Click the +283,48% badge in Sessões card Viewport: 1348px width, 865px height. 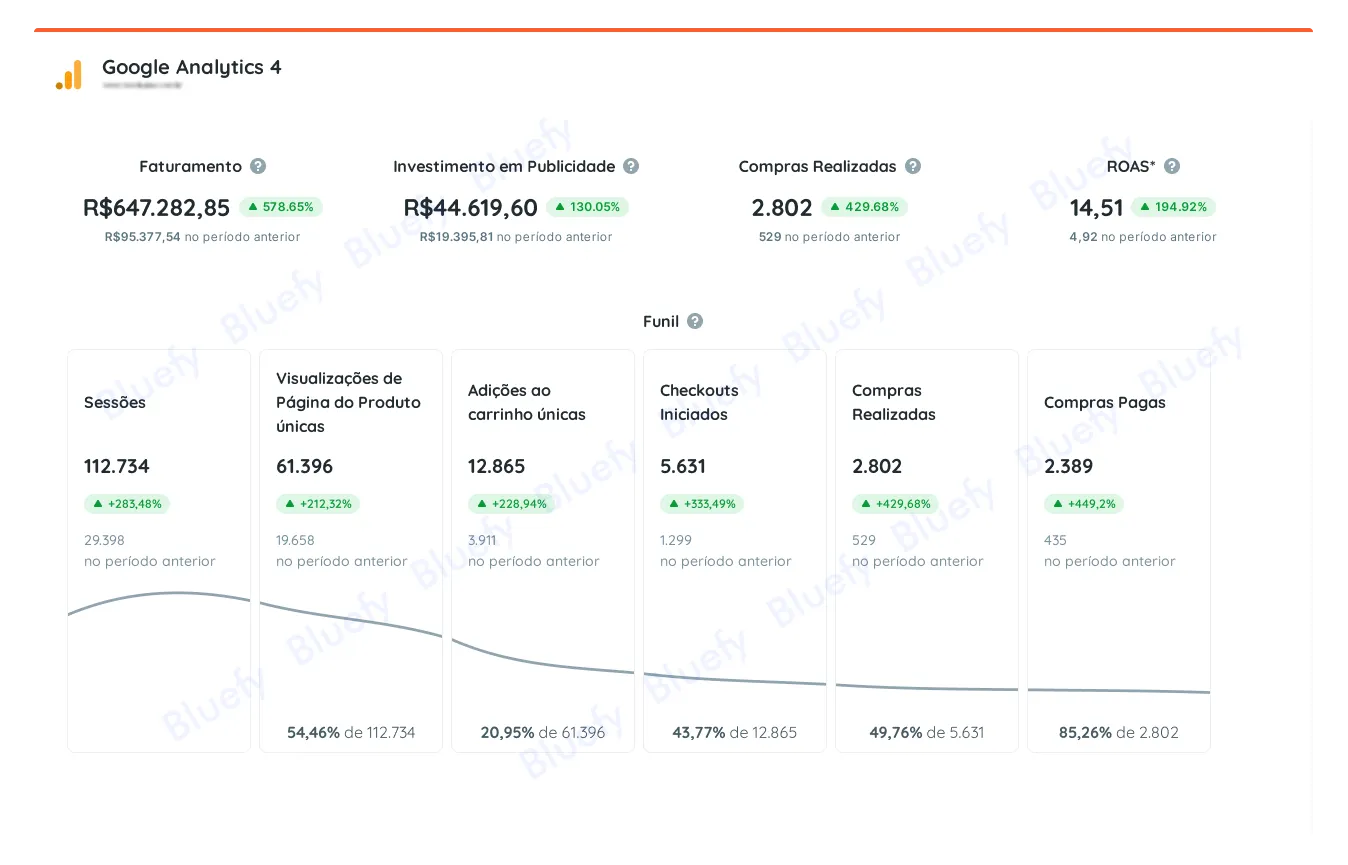click(127, 504)
